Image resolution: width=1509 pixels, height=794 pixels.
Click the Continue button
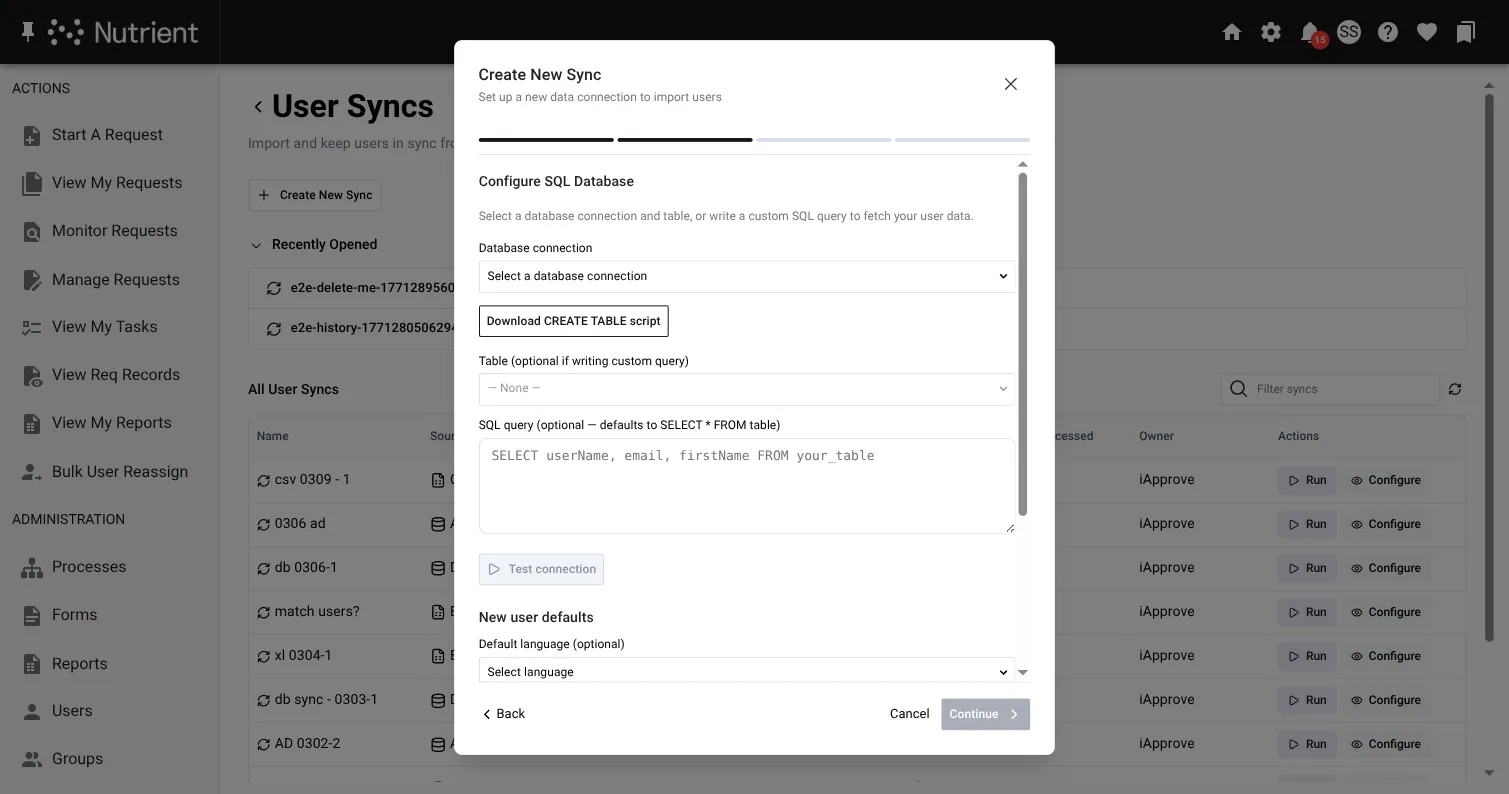[x=985, y=714]
